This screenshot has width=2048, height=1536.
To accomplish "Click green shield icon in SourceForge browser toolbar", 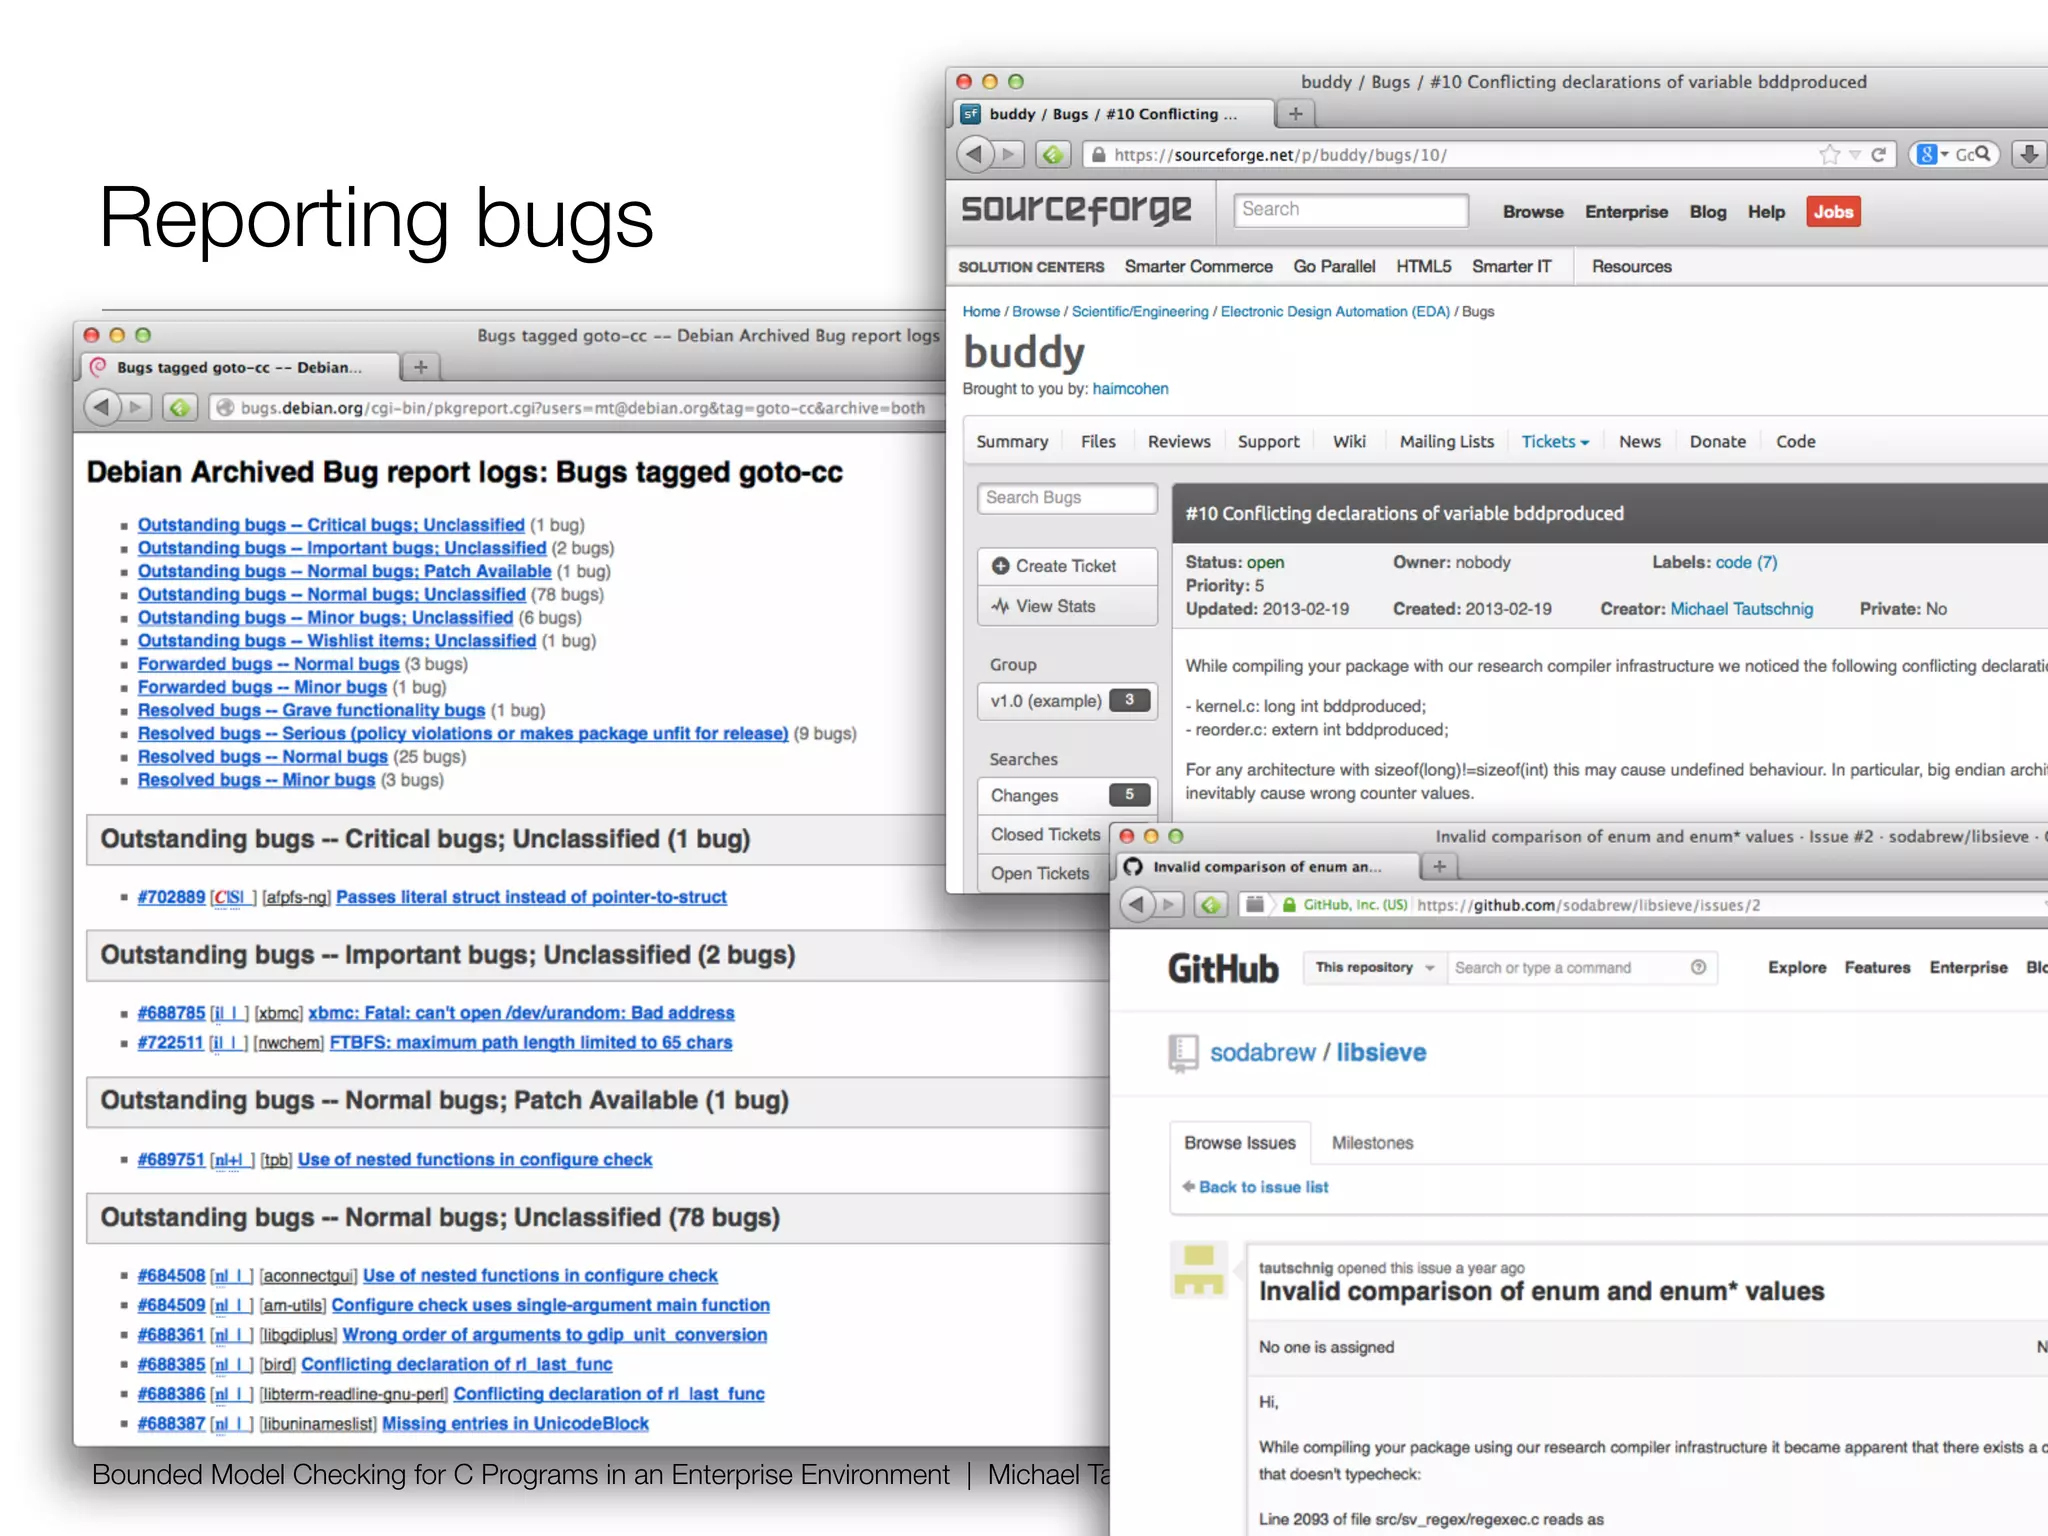I will click(x=1051, y=154).
